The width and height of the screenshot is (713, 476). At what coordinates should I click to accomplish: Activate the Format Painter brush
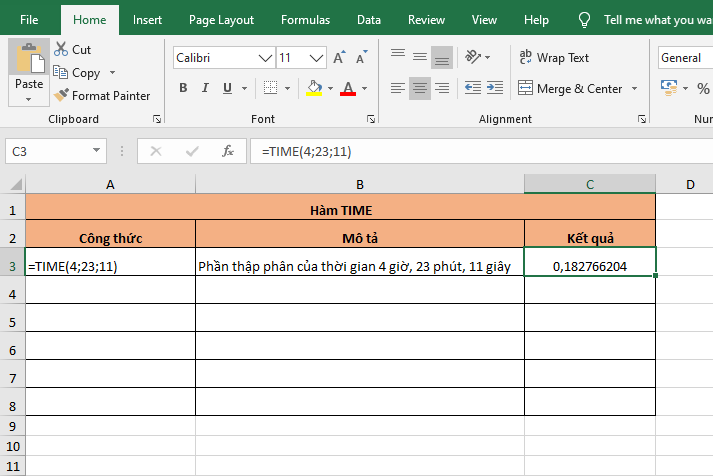click(61, 95)
